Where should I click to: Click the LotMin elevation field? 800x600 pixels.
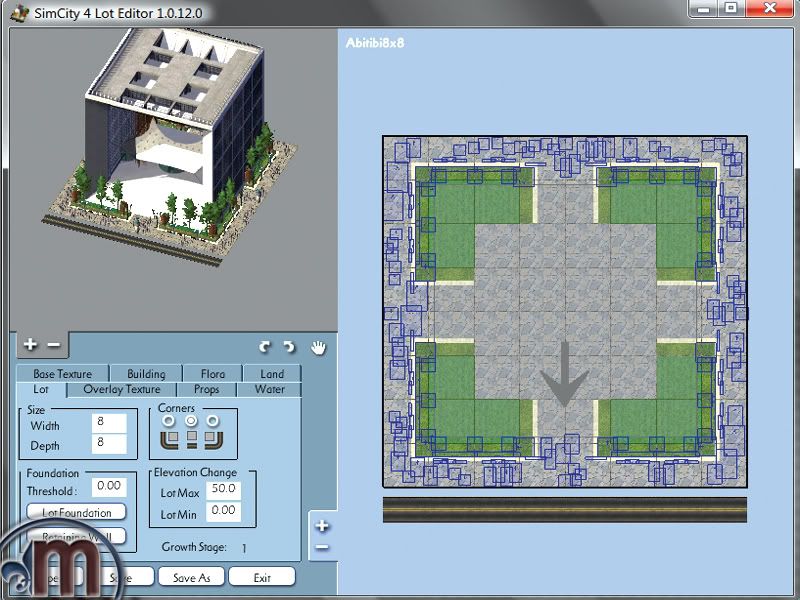click(223, 511)
